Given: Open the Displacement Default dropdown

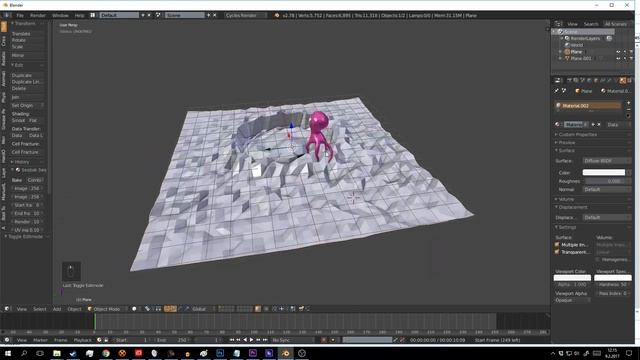Looking at the screenshot, I should click(x=607, y=218).
